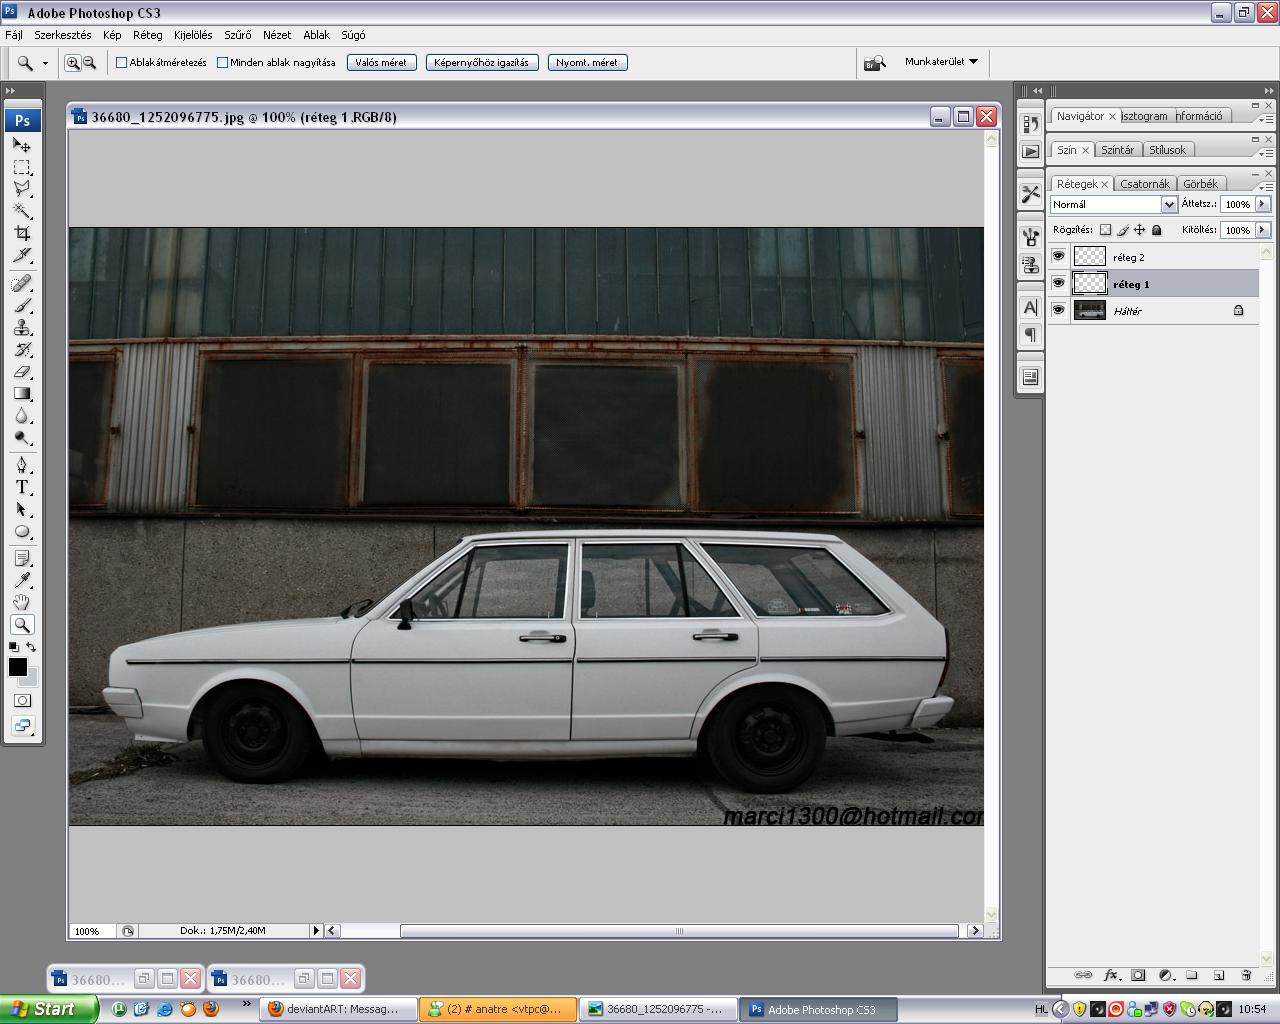Viewport: 1280px width, 1024px height.
Task: Open adjustment layer menu
Action: 1165,975
